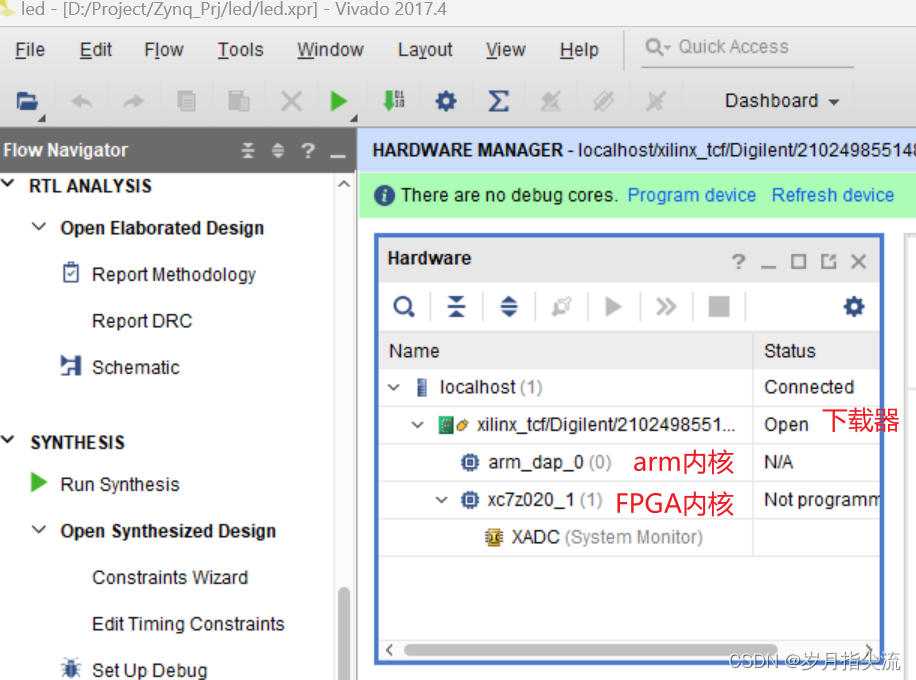Expand all in Flow Navigator header
Screen dimensions: 916x680
click(278, 151)
